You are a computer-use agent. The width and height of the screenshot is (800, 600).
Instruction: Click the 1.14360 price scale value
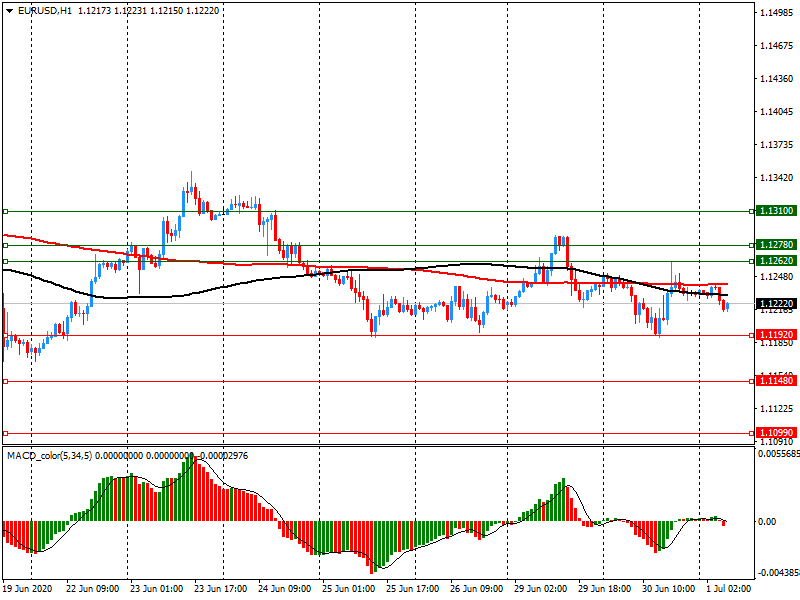[x=777, y=79]
